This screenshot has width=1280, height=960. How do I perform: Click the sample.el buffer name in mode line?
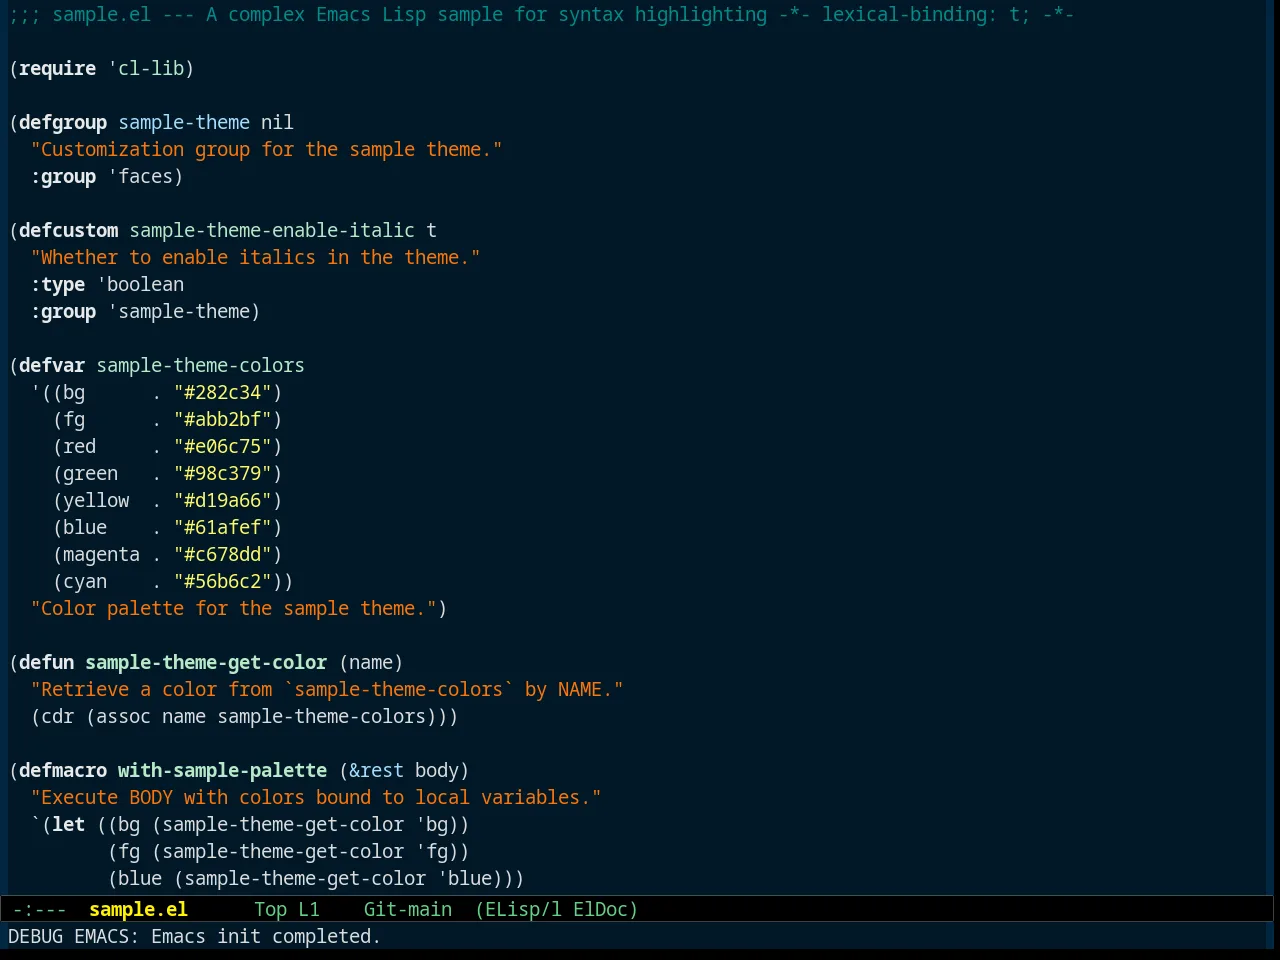tap(138, 909)
